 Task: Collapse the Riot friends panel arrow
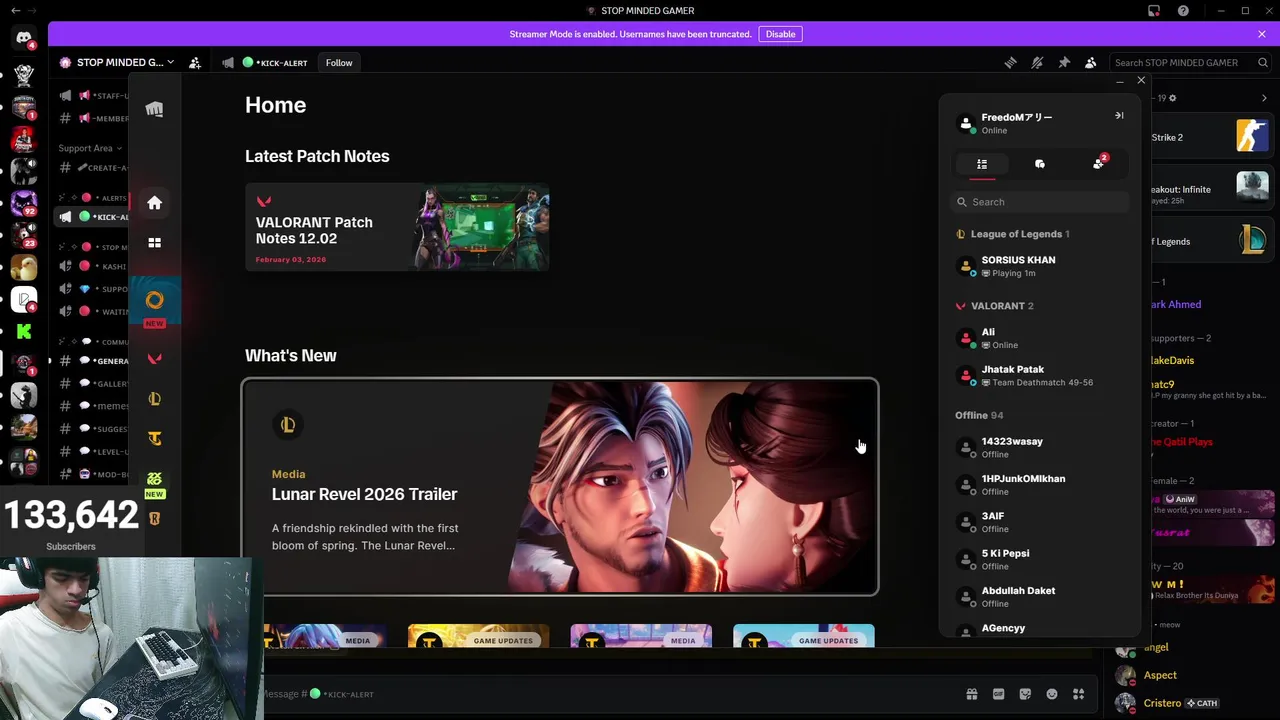pos(1119,116)
